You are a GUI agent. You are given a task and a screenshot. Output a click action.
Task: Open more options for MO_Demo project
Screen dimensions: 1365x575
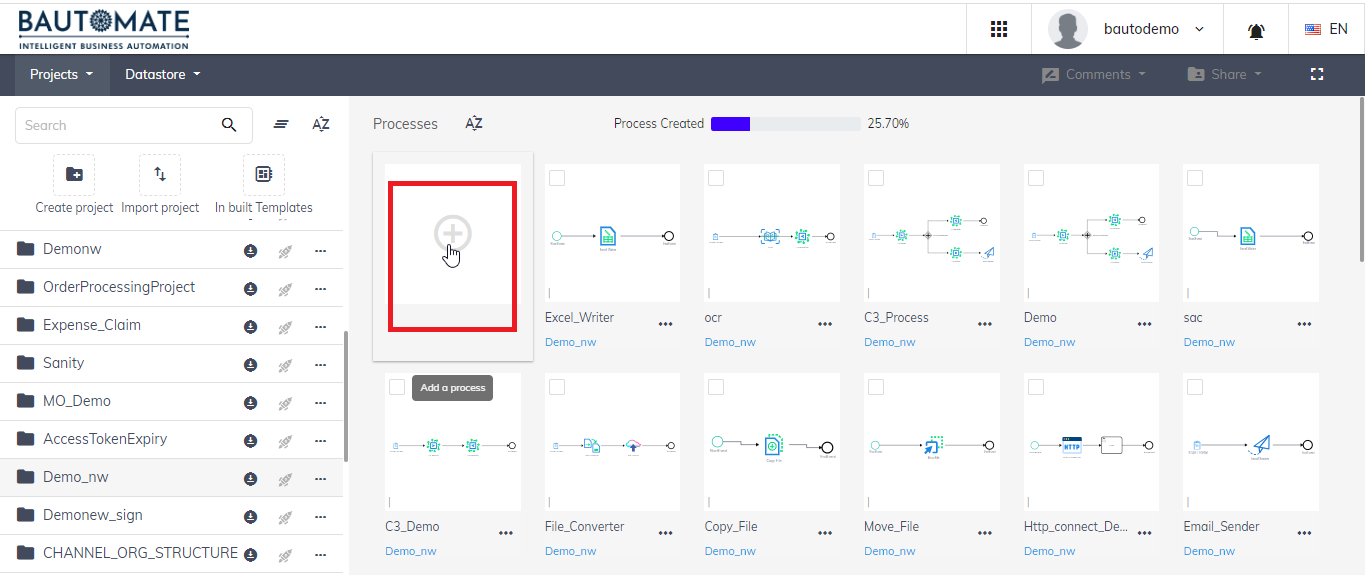point(320,402)
